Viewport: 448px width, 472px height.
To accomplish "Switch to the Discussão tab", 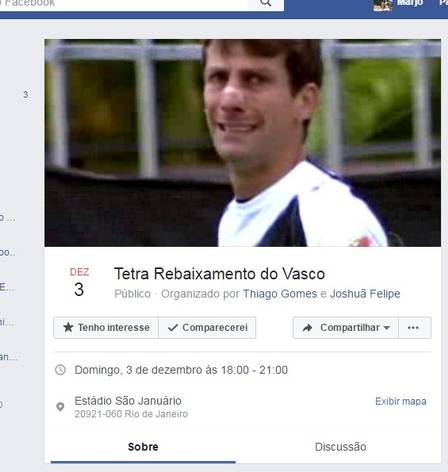I will tap(340, 447).
